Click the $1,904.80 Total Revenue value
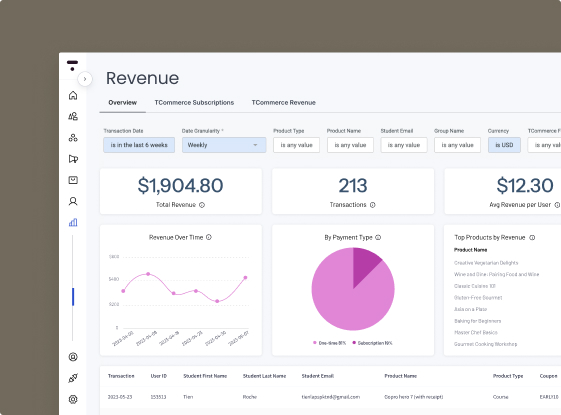Screen dimensions: 561x415 [180, 185]
